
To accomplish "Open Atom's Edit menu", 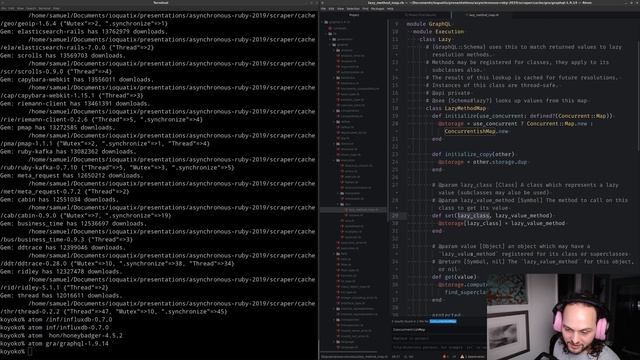I will pyautogui.click(x=331, y=9).
